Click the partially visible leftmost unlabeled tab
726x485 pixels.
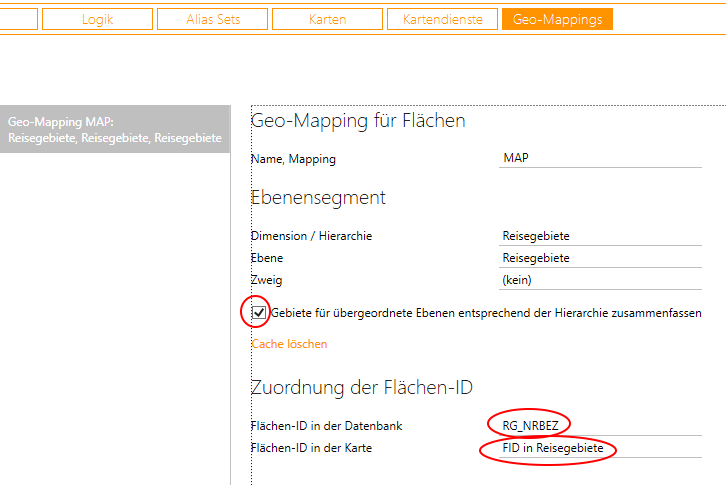click(18, 19)
